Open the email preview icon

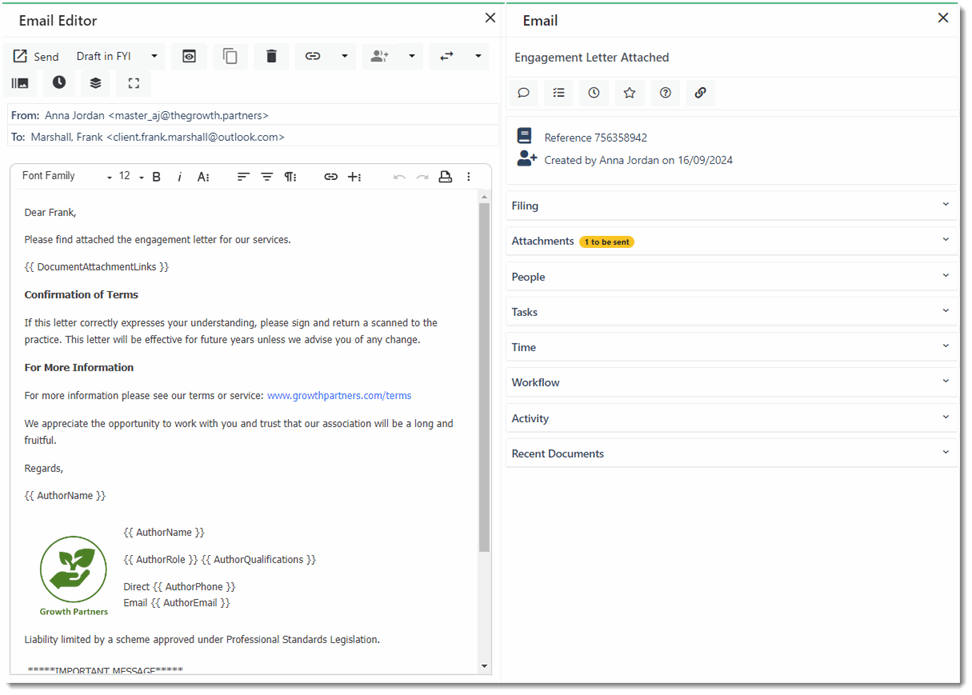click(x=188, y=56)
